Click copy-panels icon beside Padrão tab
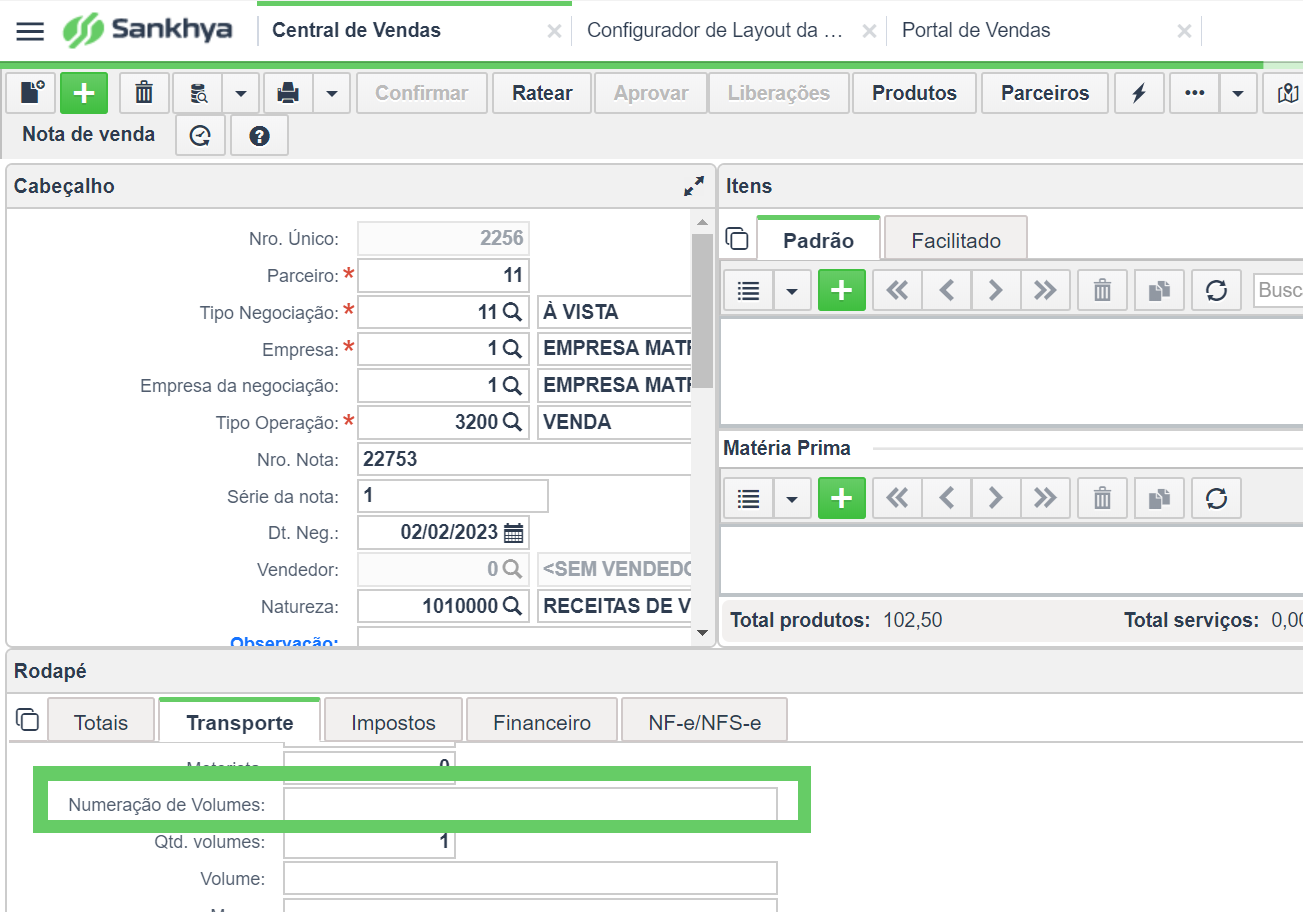Image resolution: width=1303 pixels, height=912 pixels. point(737,239)
